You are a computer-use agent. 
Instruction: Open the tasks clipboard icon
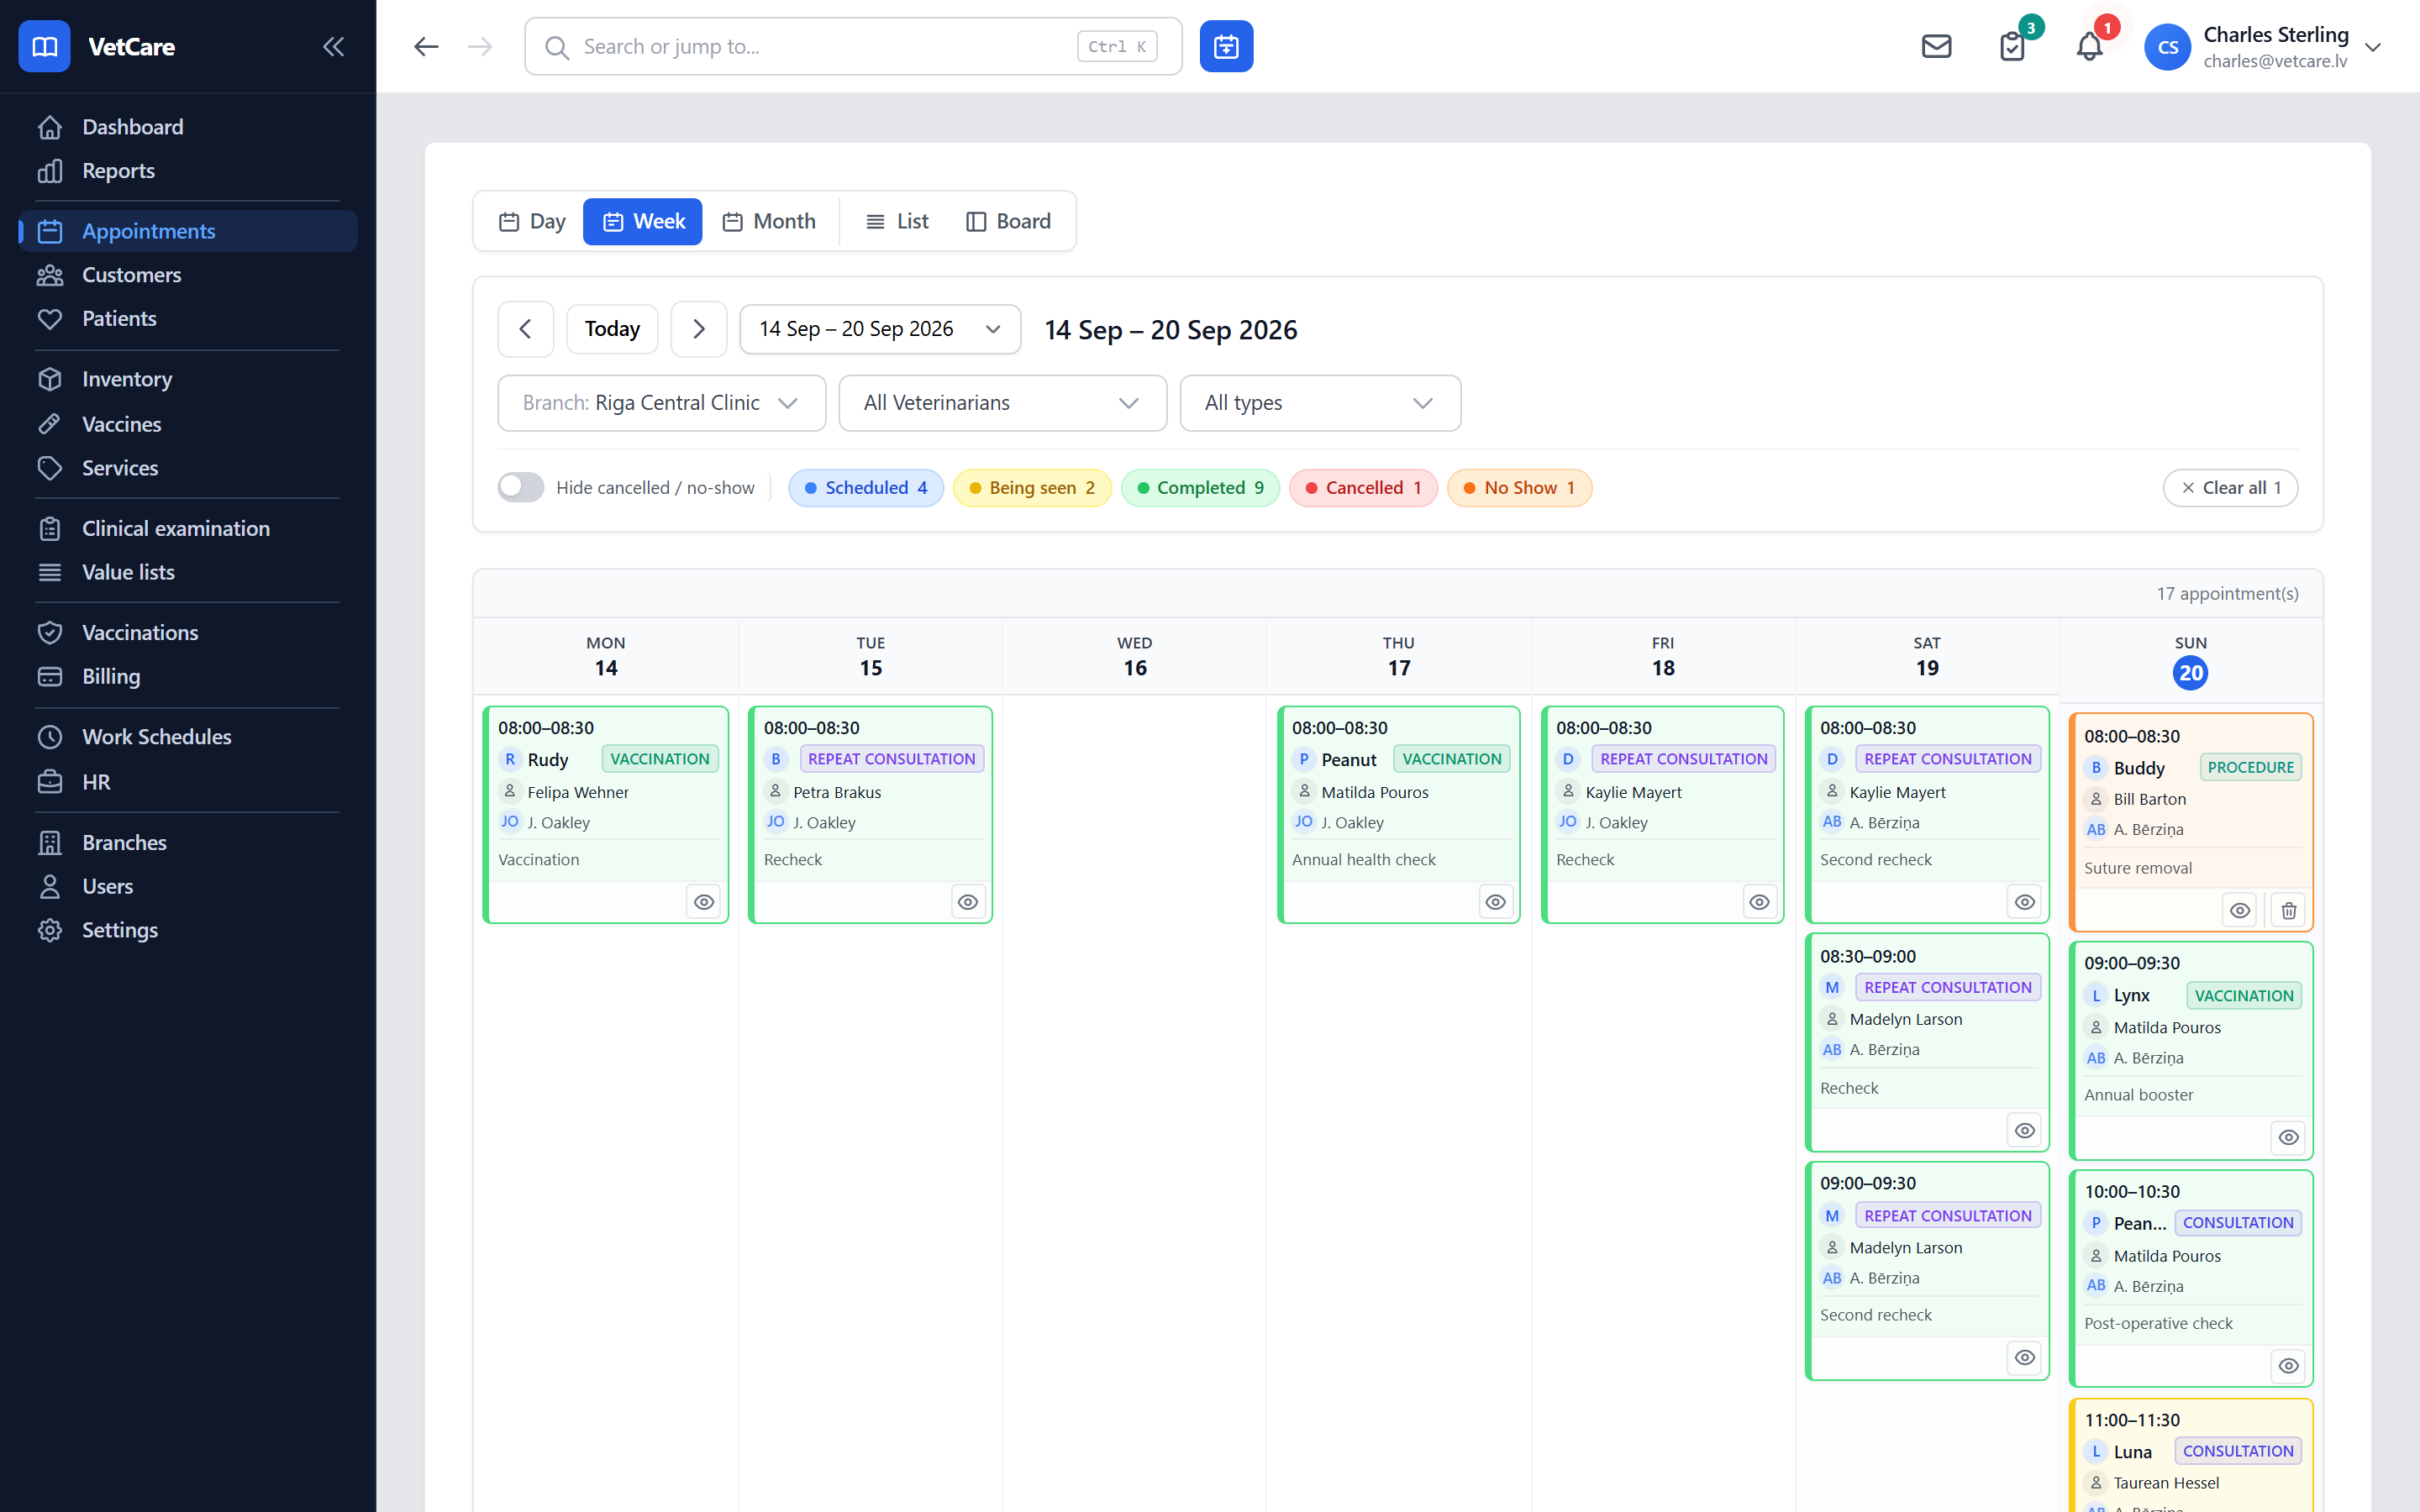click(2012, 46)
